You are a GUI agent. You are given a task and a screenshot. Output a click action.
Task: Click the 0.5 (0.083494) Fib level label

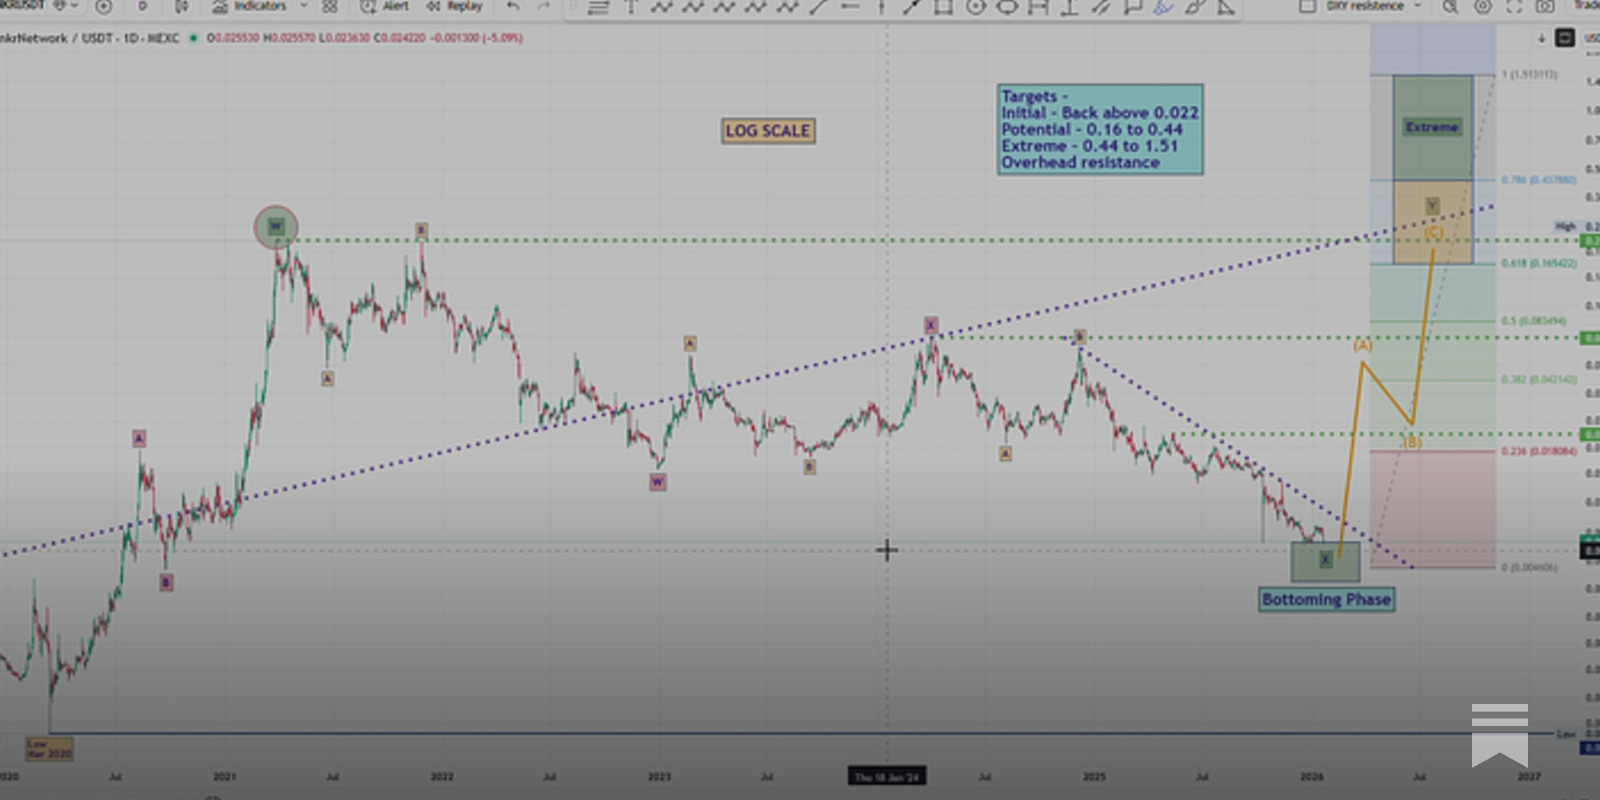pyautogui.click(x=1534, y=321)
